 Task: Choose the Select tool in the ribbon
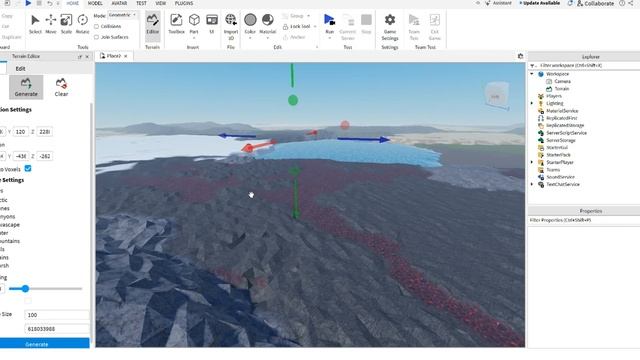click(35, 24)
